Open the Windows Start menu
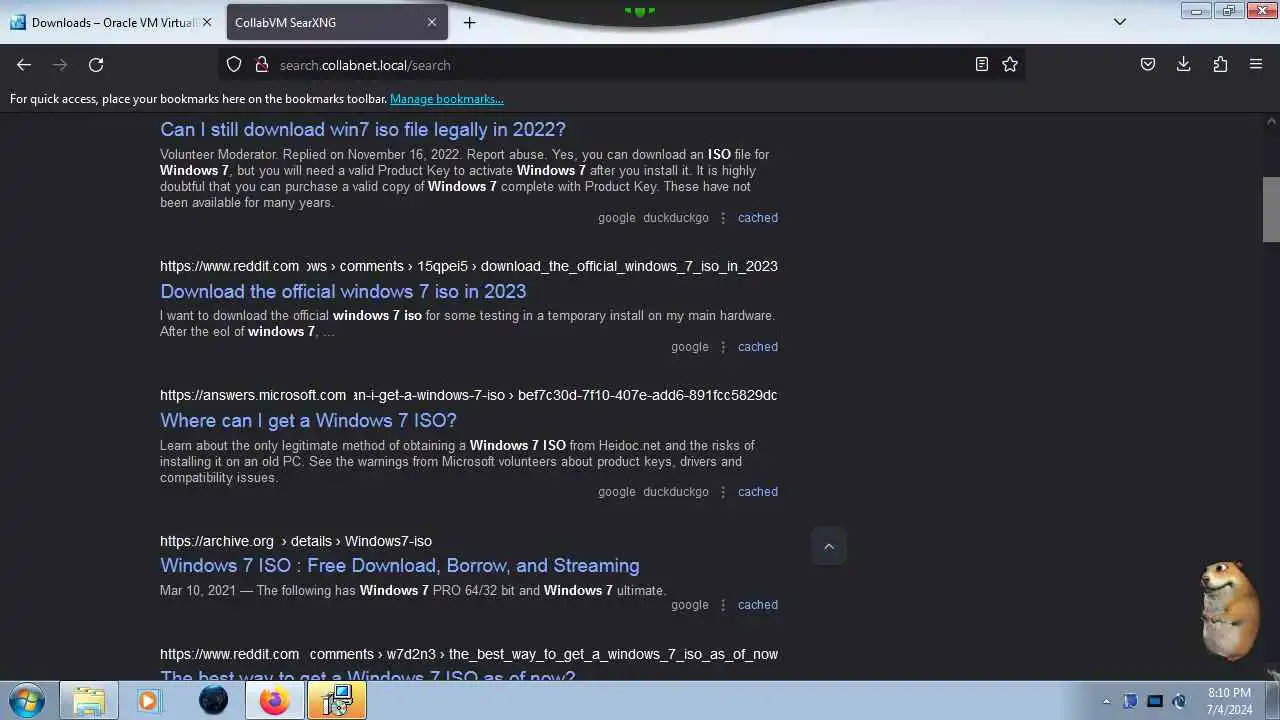This screenshot has width=1280, height=720. [27, 700]
